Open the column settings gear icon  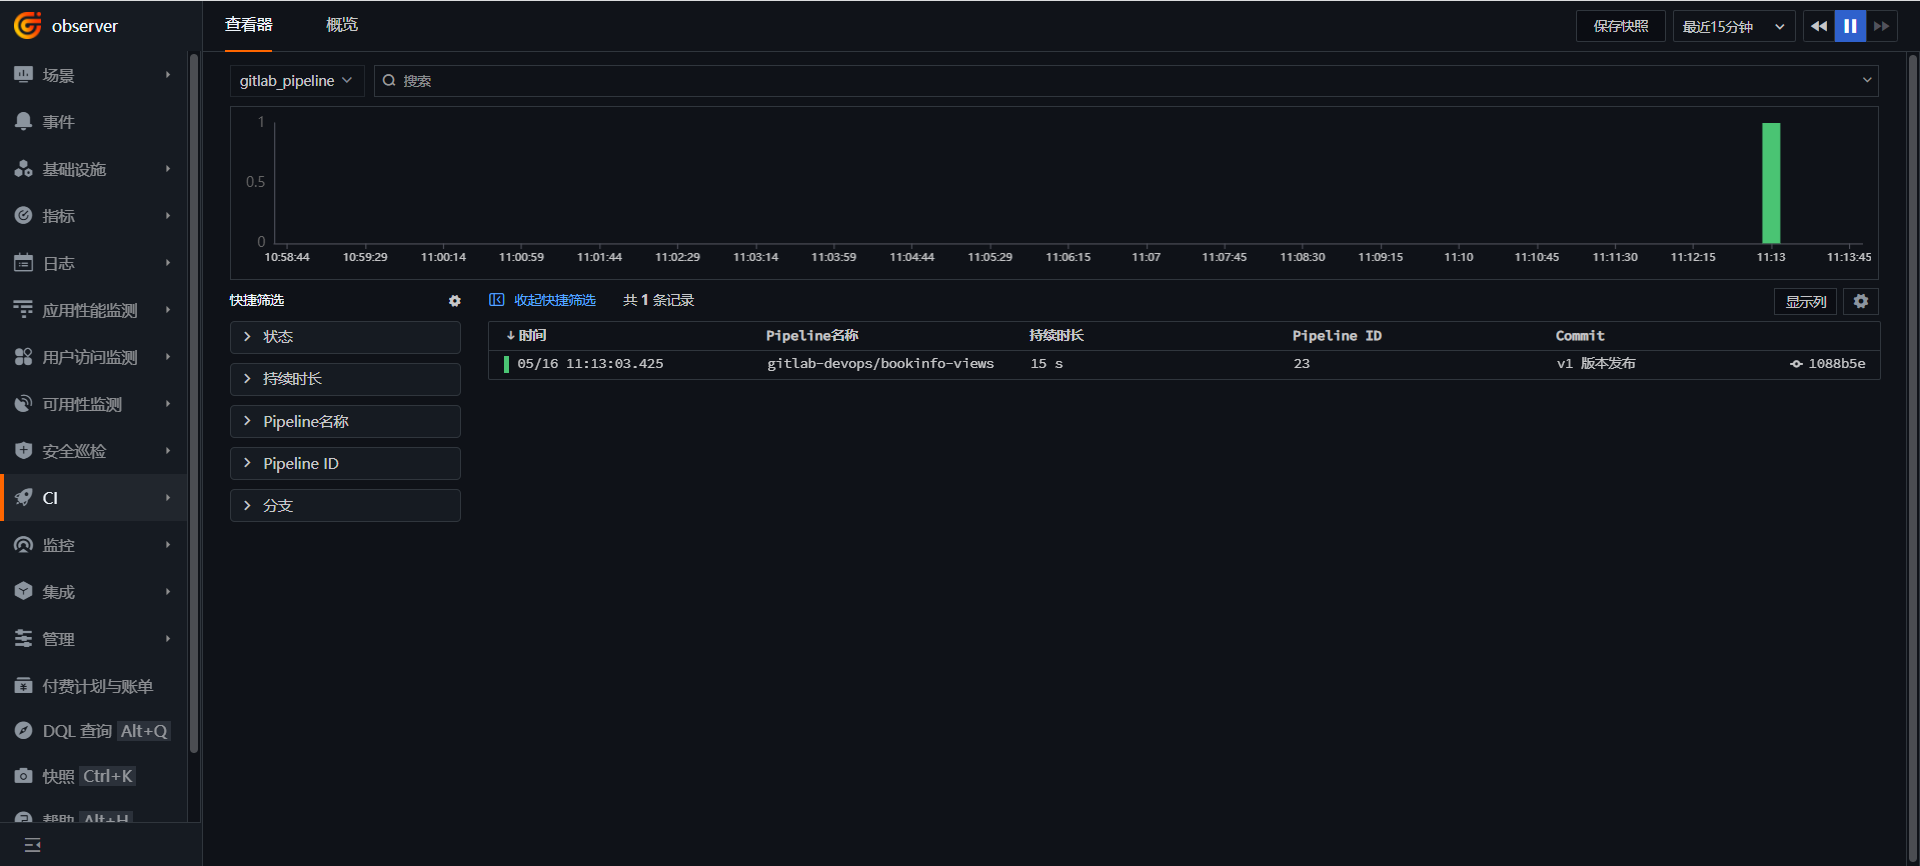pyautogui.click(x=1861, y=301)
